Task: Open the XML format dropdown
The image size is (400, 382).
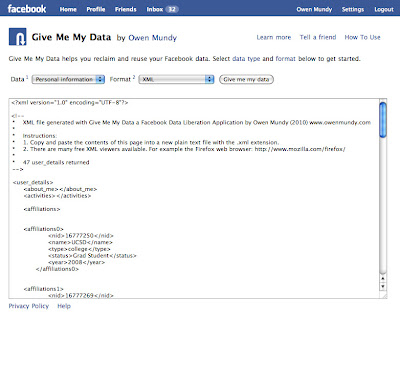Action: (176, 79)
